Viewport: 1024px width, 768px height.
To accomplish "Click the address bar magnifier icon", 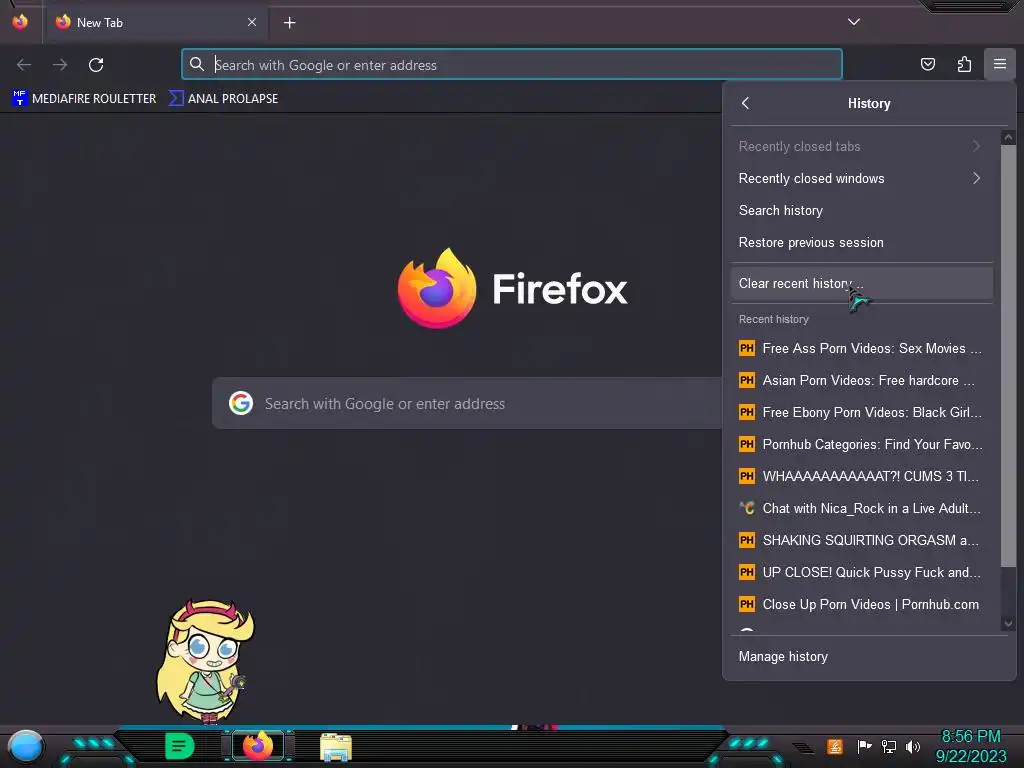I will (197, 64).
